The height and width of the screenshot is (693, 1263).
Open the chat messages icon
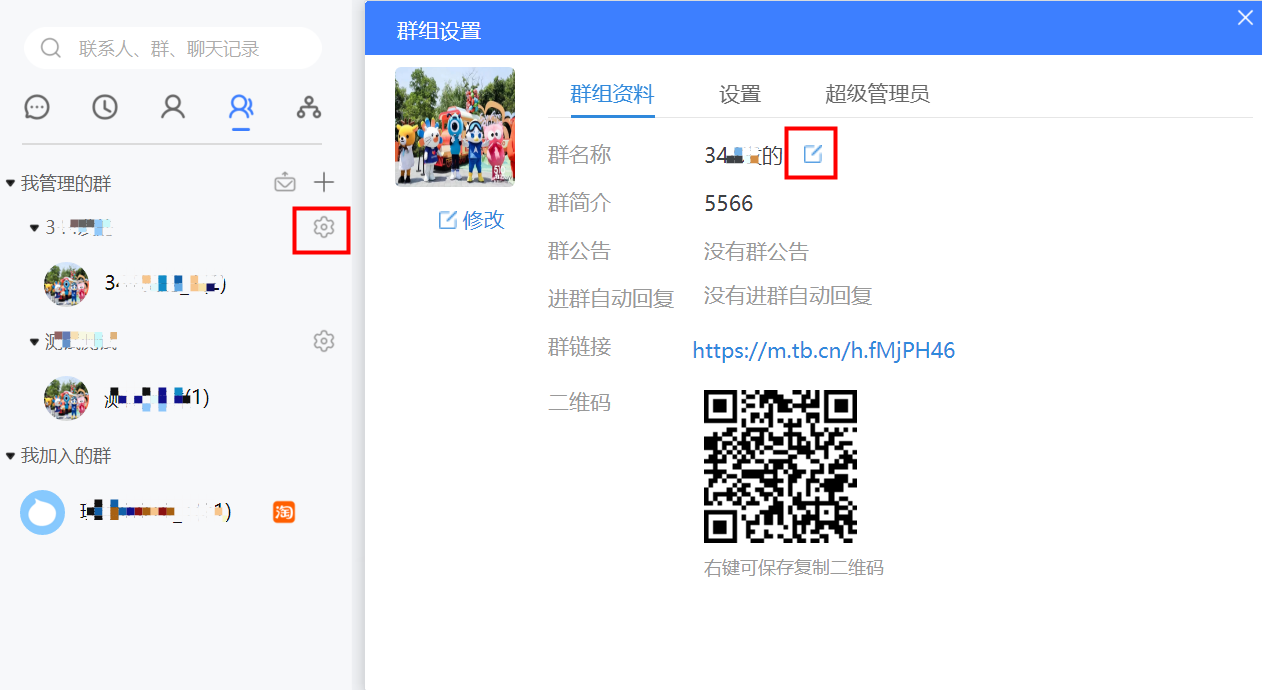click(x=37, y=107)
